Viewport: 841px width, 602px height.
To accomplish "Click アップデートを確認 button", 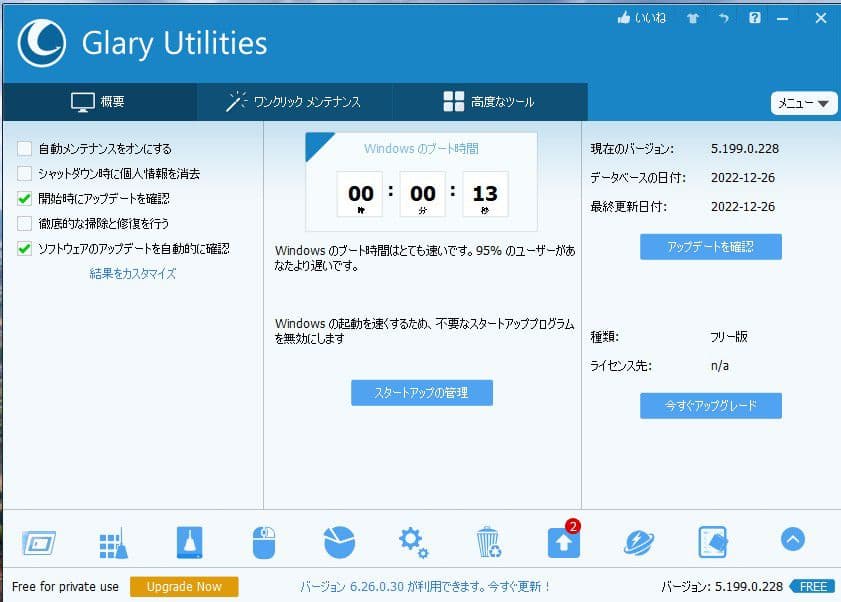I will (x=711, y=247).
